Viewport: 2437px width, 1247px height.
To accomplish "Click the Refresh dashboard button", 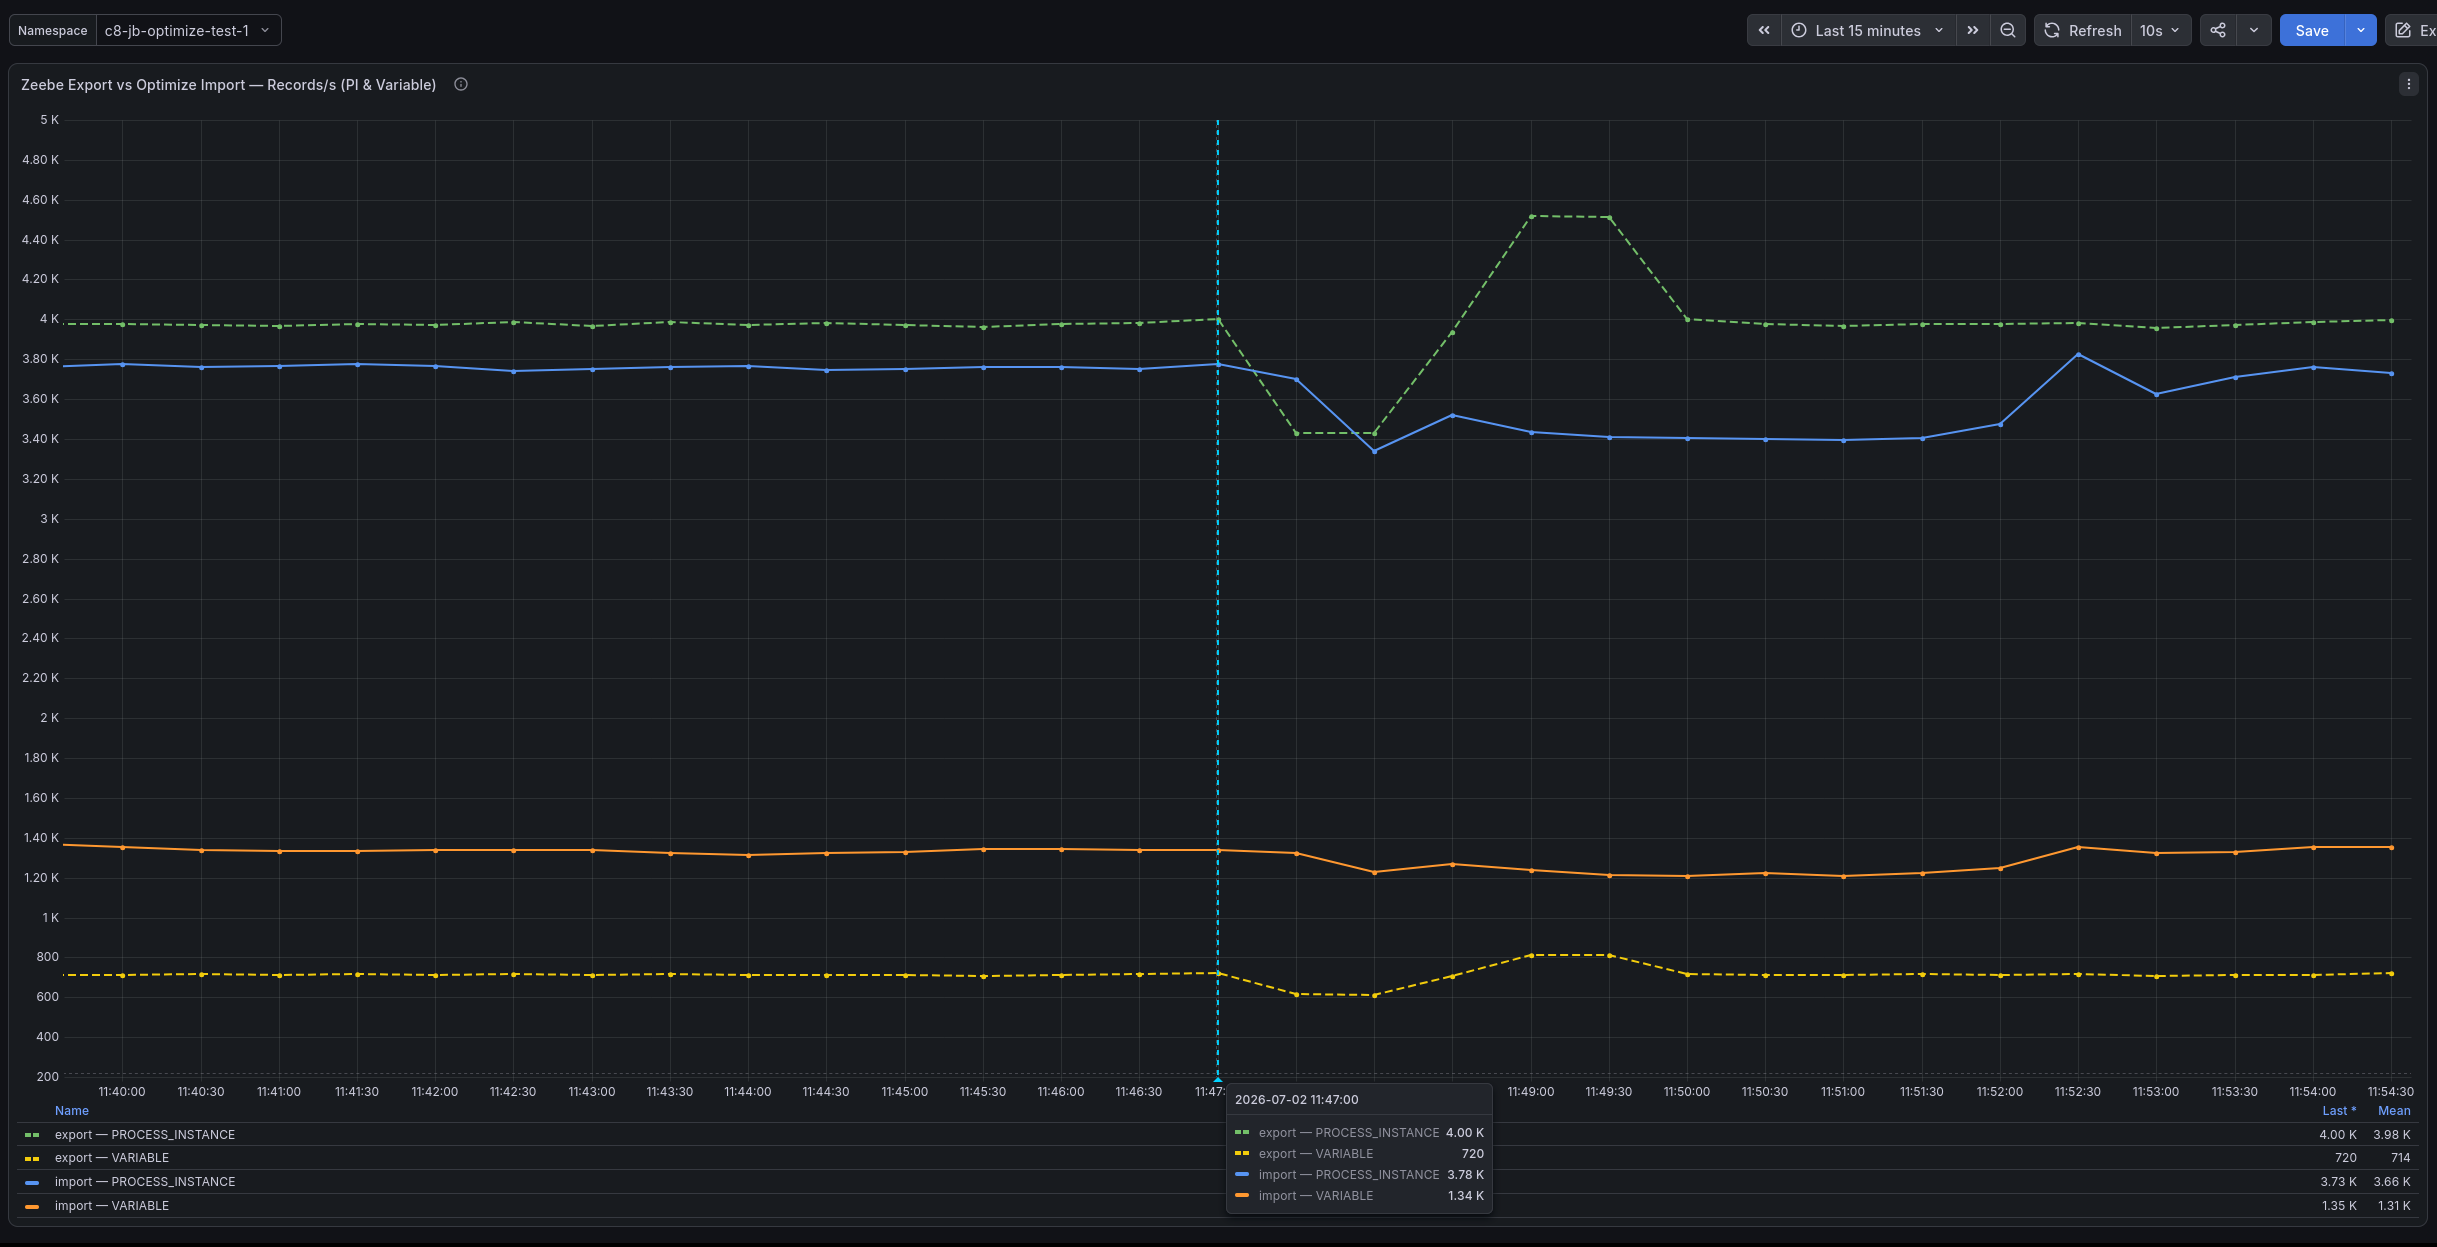I will tap(2082, 30).
